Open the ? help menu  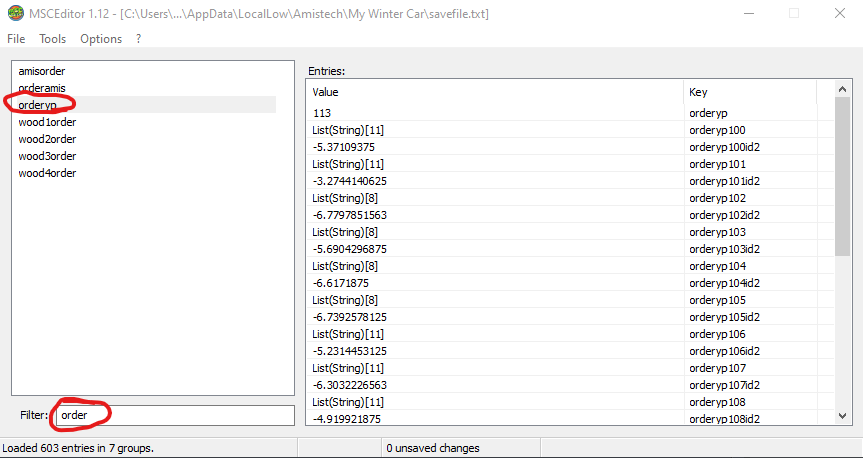[x=138, y=39]
